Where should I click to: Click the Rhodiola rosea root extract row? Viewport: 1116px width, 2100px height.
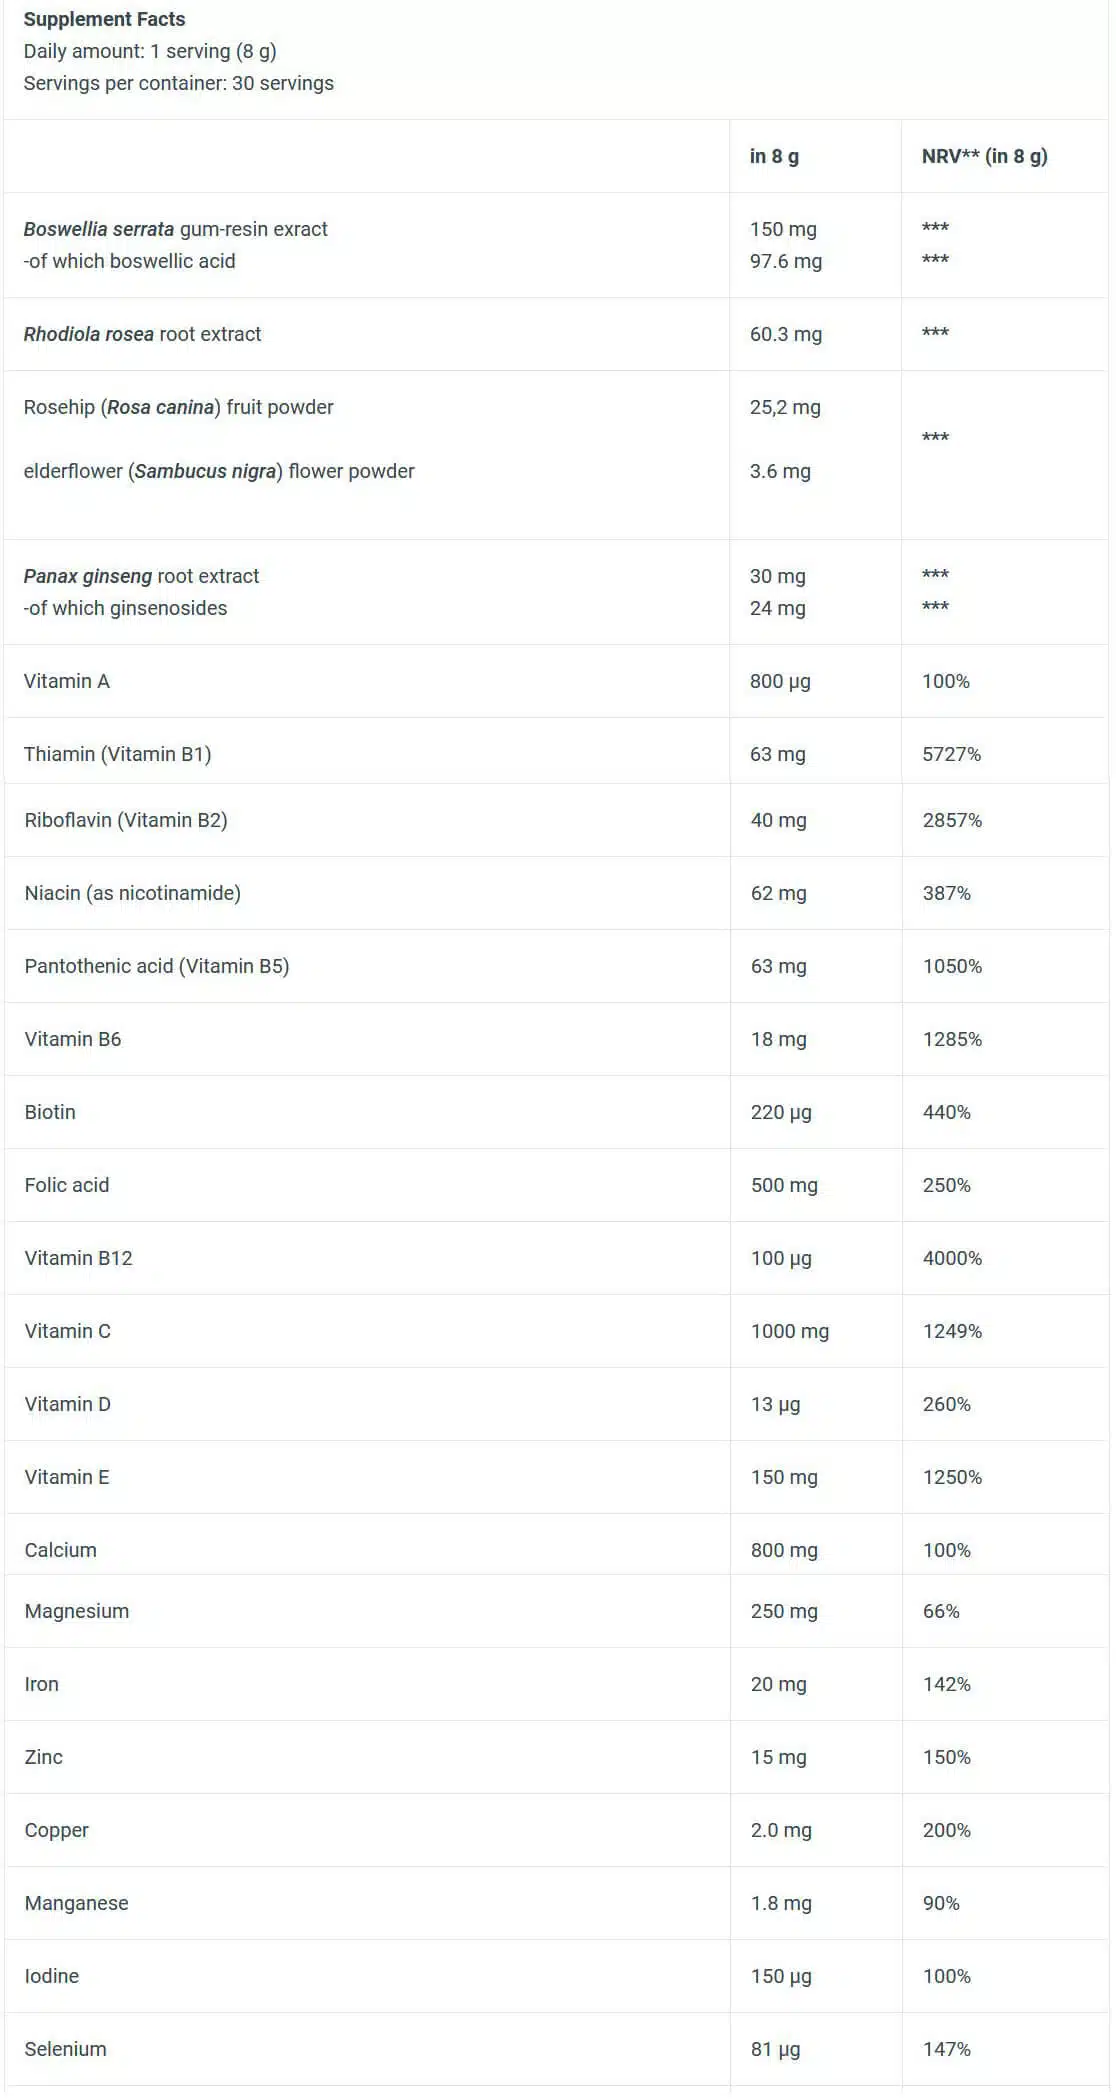pos(142,334)
